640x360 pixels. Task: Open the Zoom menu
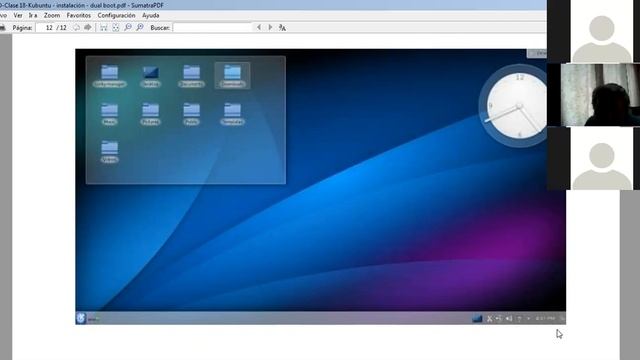(x=52, y=15)
